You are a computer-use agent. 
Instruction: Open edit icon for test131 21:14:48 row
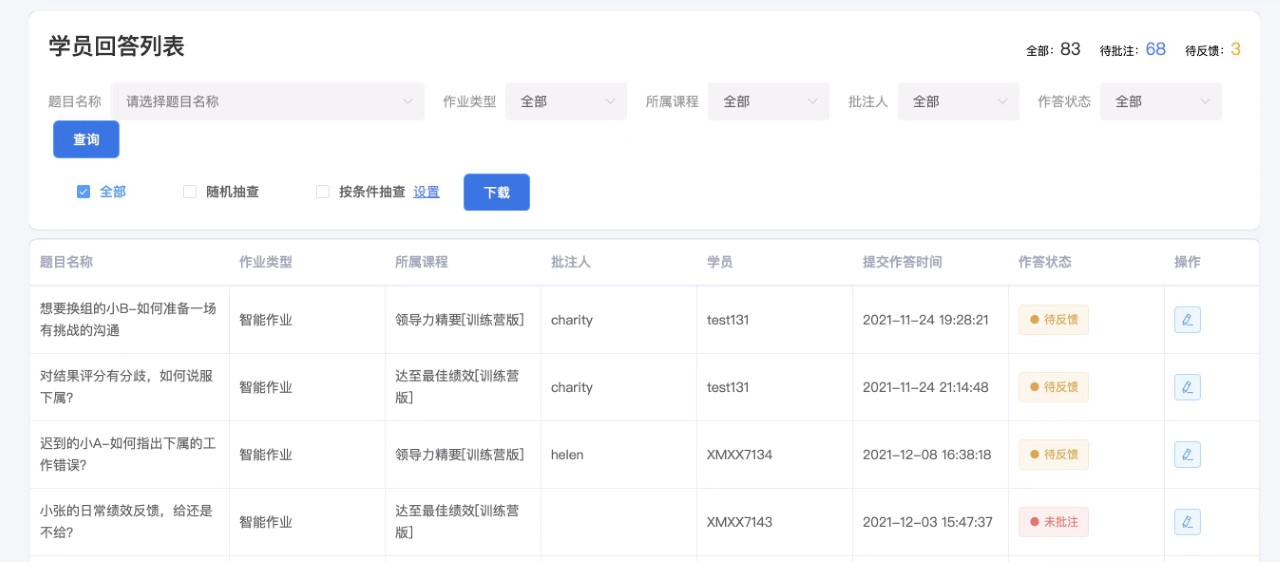click(x=1187, y=387)
